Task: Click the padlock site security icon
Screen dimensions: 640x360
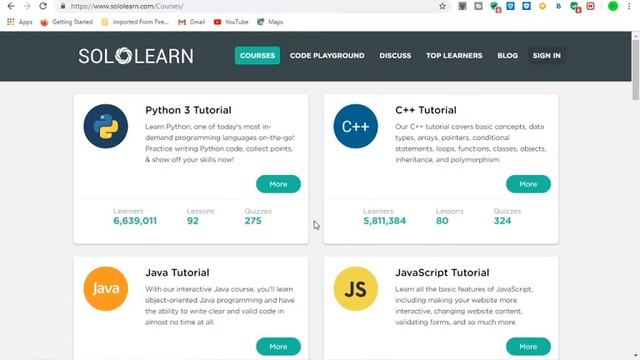Action: [x=63, y=6]
